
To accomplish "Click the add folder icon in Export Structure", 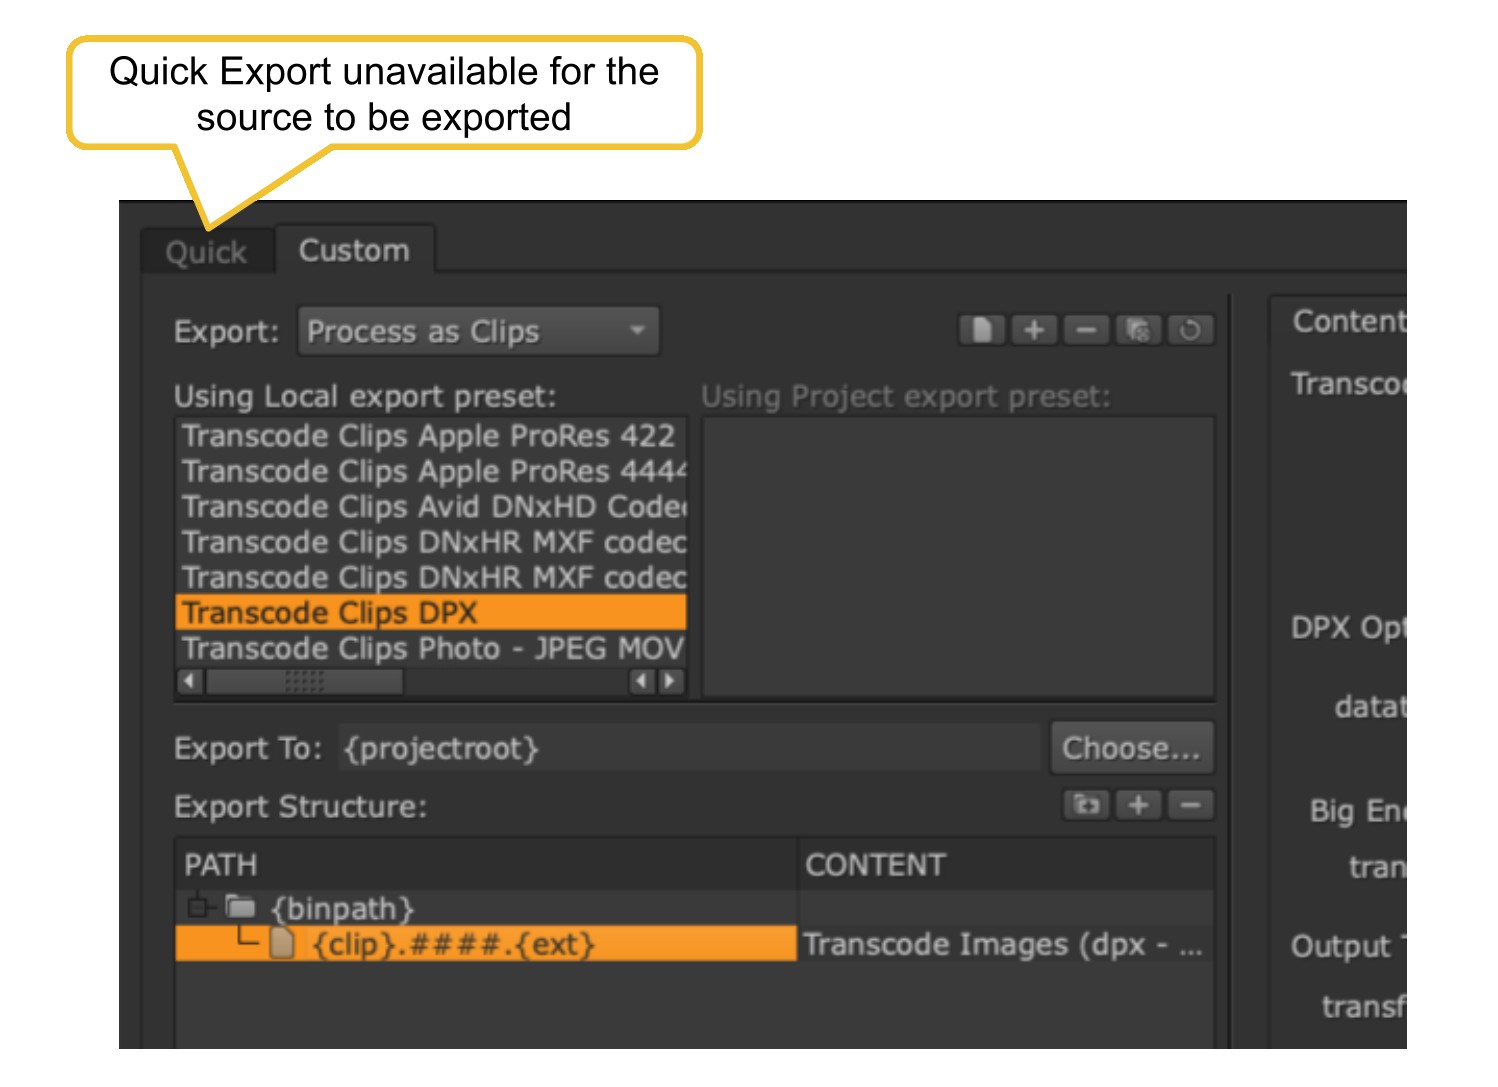I will coord(1086,805).
